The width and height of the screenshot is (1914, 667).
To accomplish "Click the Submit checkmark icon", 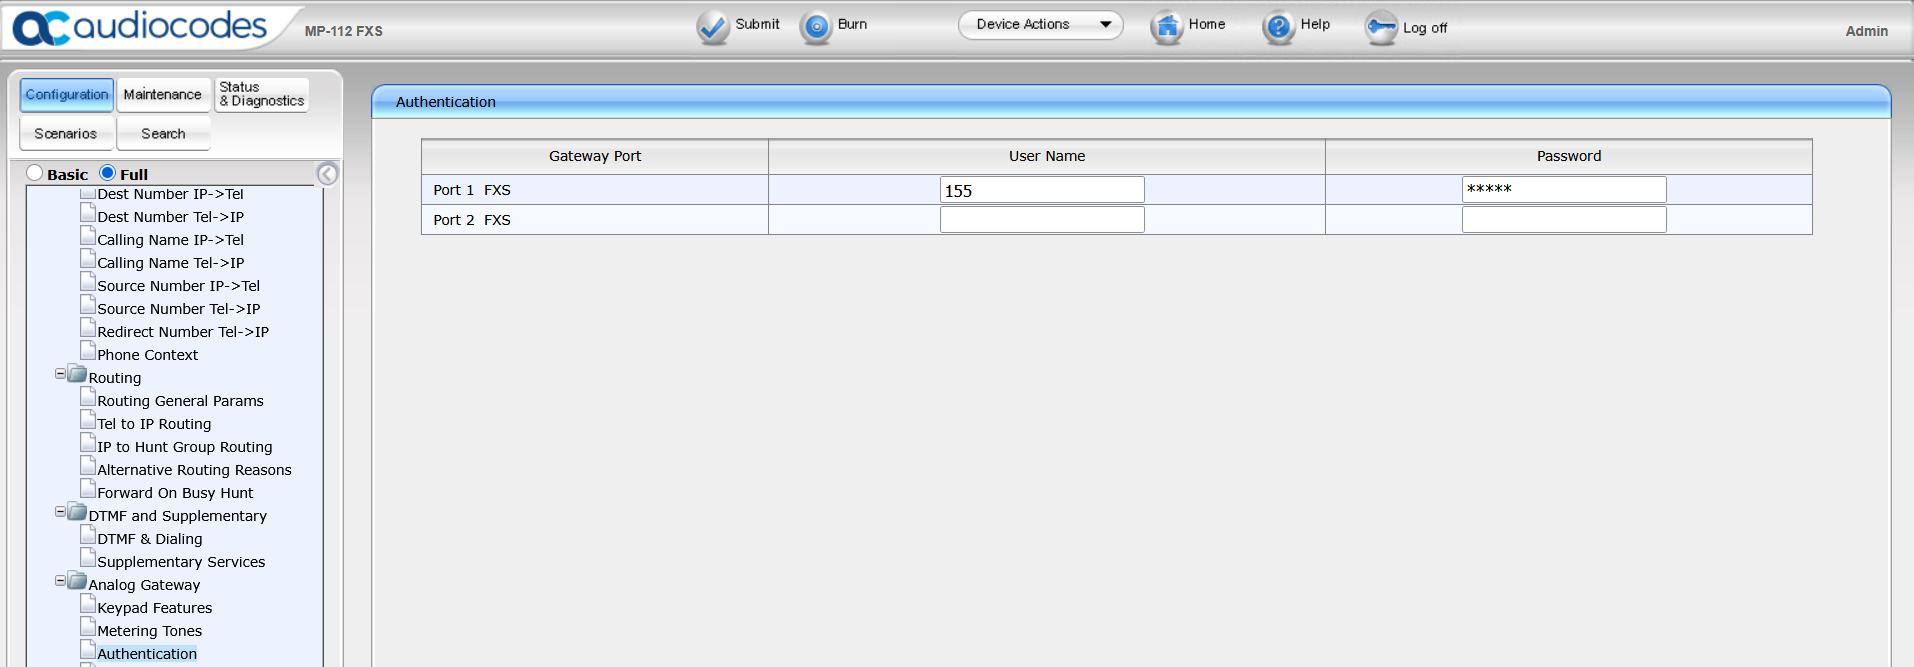I will (712, 27).
